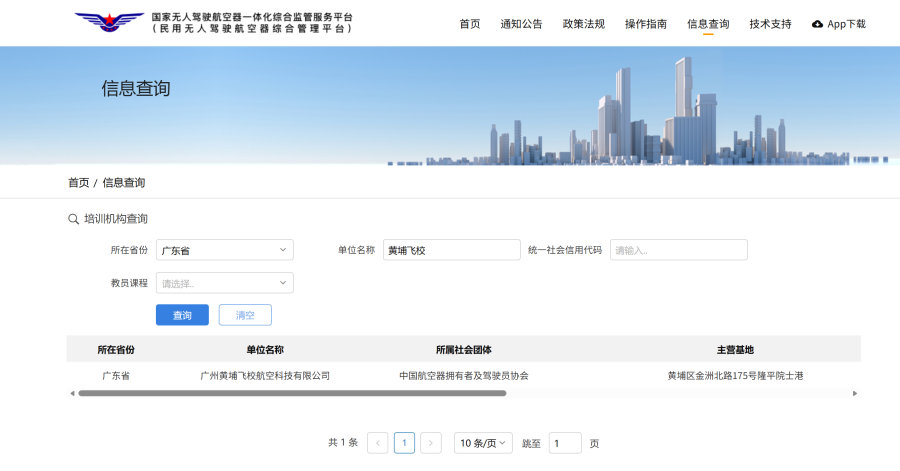This screenshot has width=900, height=471.
Task: Click the horizontal scrollbar thumb under the table
Action: click(x=292, y=394)
